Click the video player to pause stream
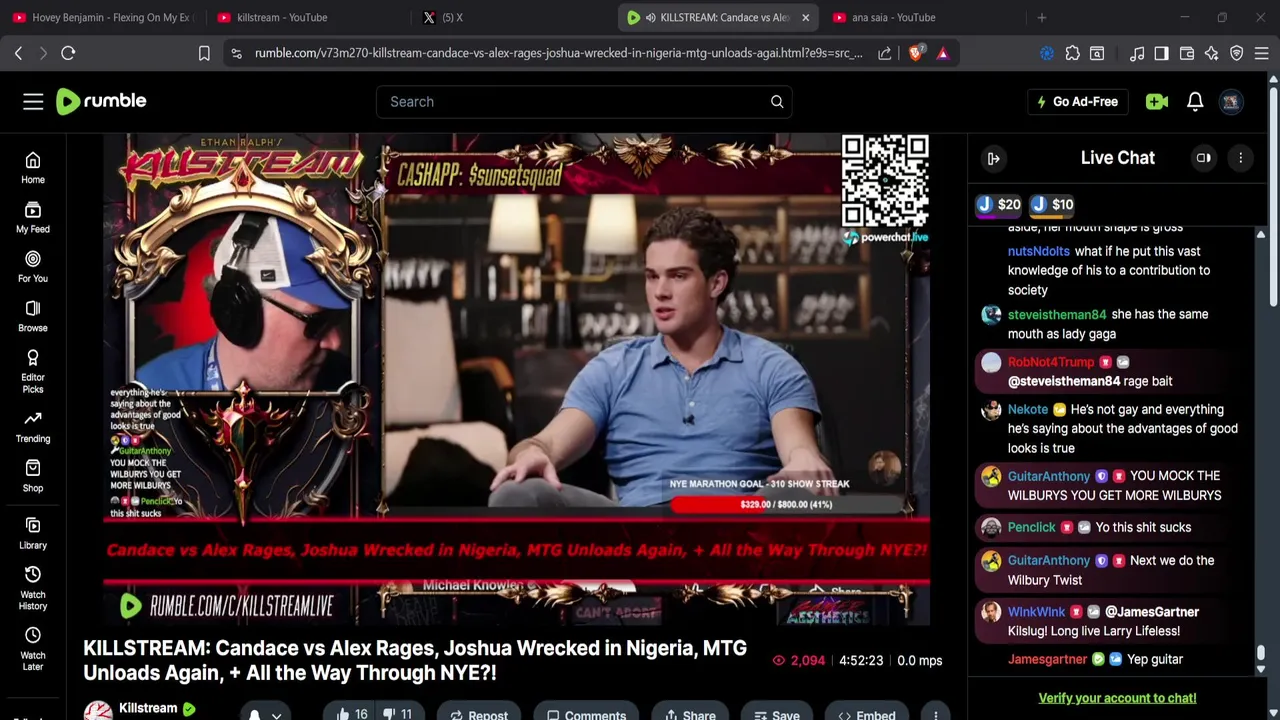The image size is (1280, 720). tap(517, 379)
